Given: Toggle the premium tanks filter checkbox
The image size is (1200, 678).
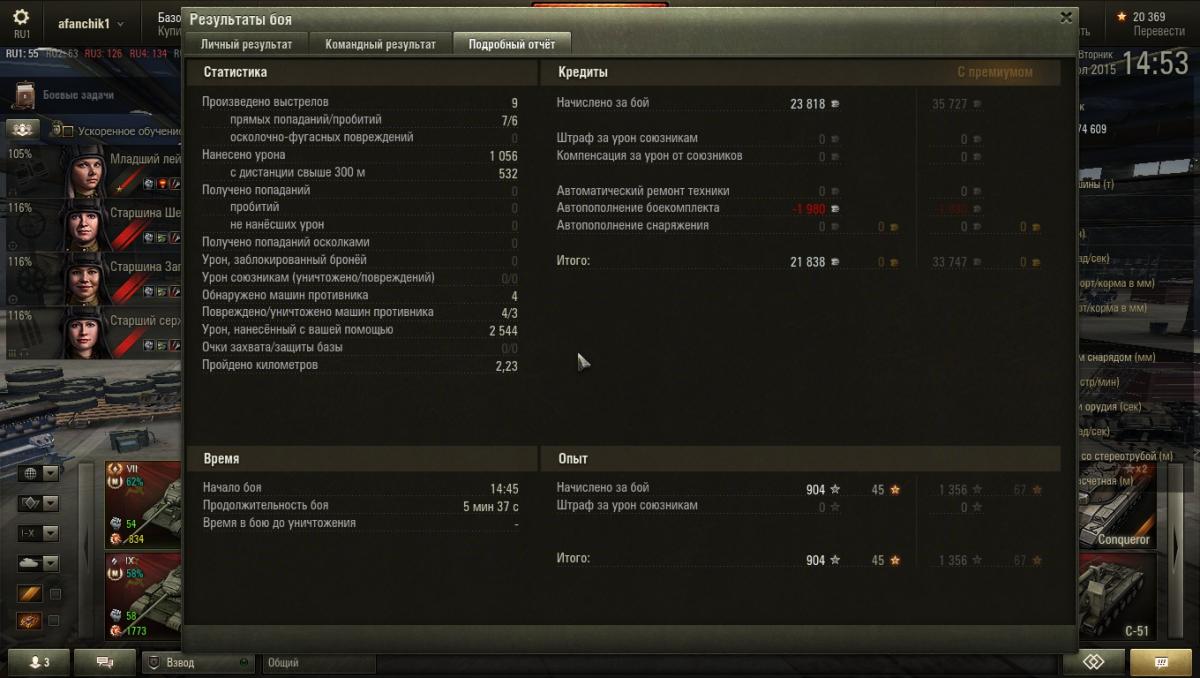Looking at the screenshot, I should coord(55,593).
